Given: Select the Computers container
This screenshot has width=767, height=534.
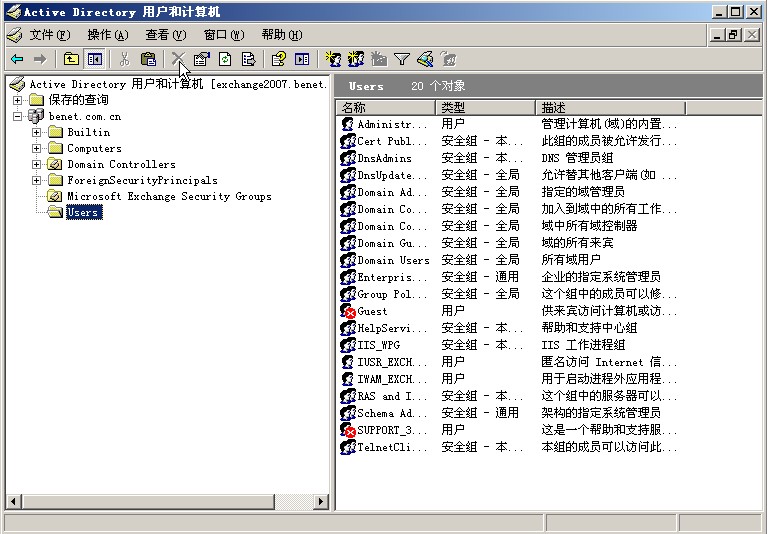Looking at the screenshot, I should [94, 148].
